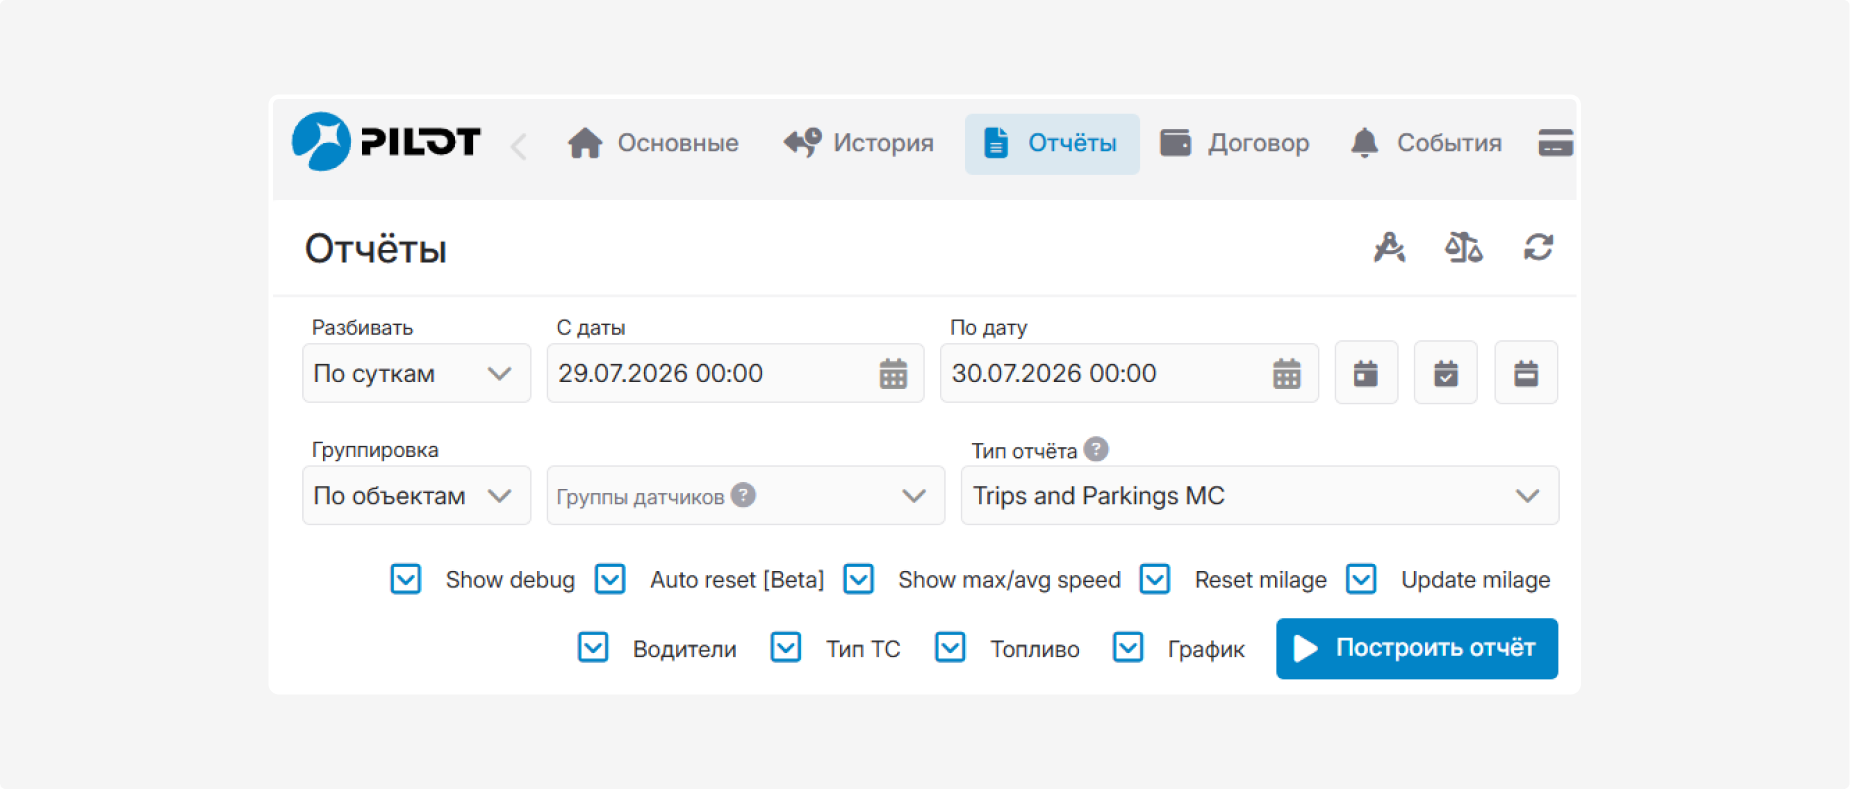Click the balance scales icon
The width and height of the screenshot is (1850, 789).
coord(1464,247)
